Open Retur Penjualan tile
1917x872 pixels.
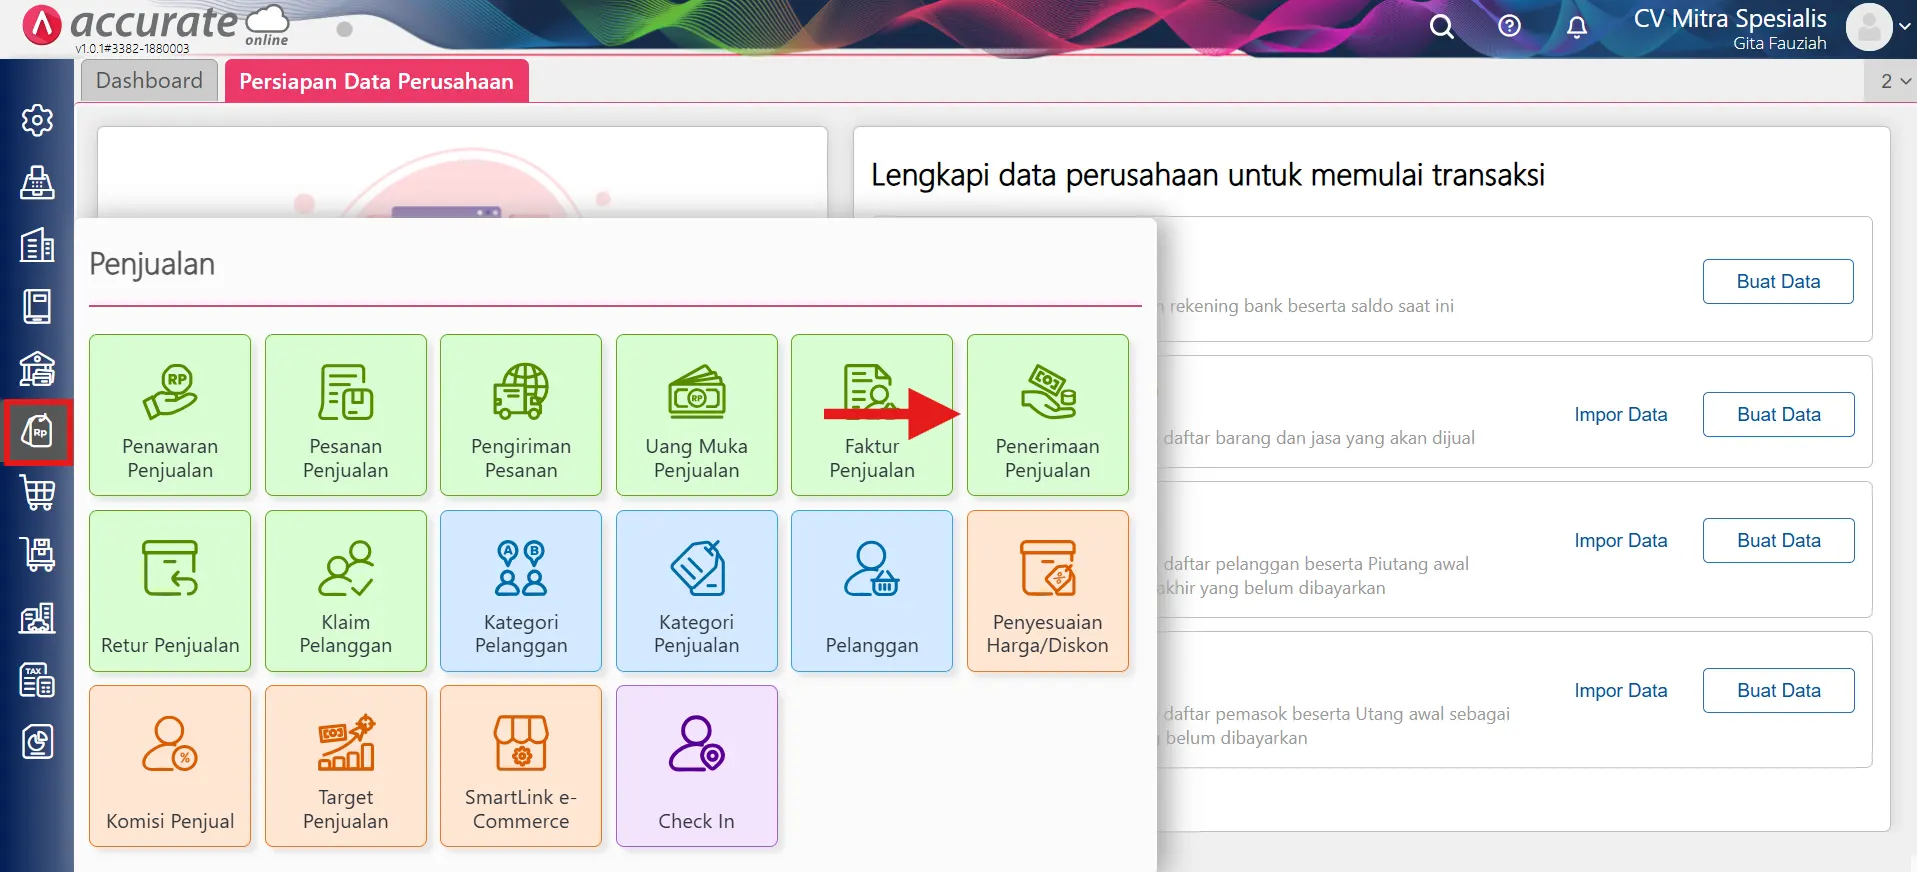[170, 591]
